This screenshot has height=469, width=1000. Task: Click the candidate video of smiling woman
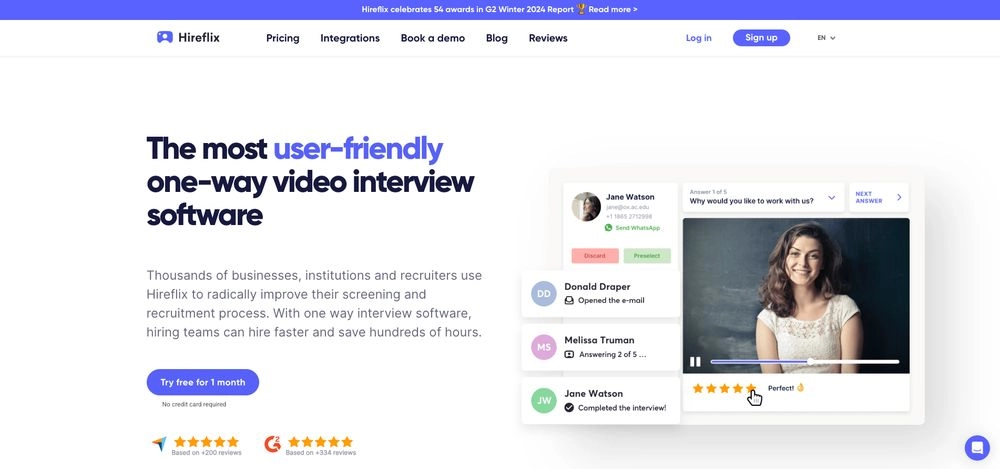pyautogui.click(x=796, y=295)
